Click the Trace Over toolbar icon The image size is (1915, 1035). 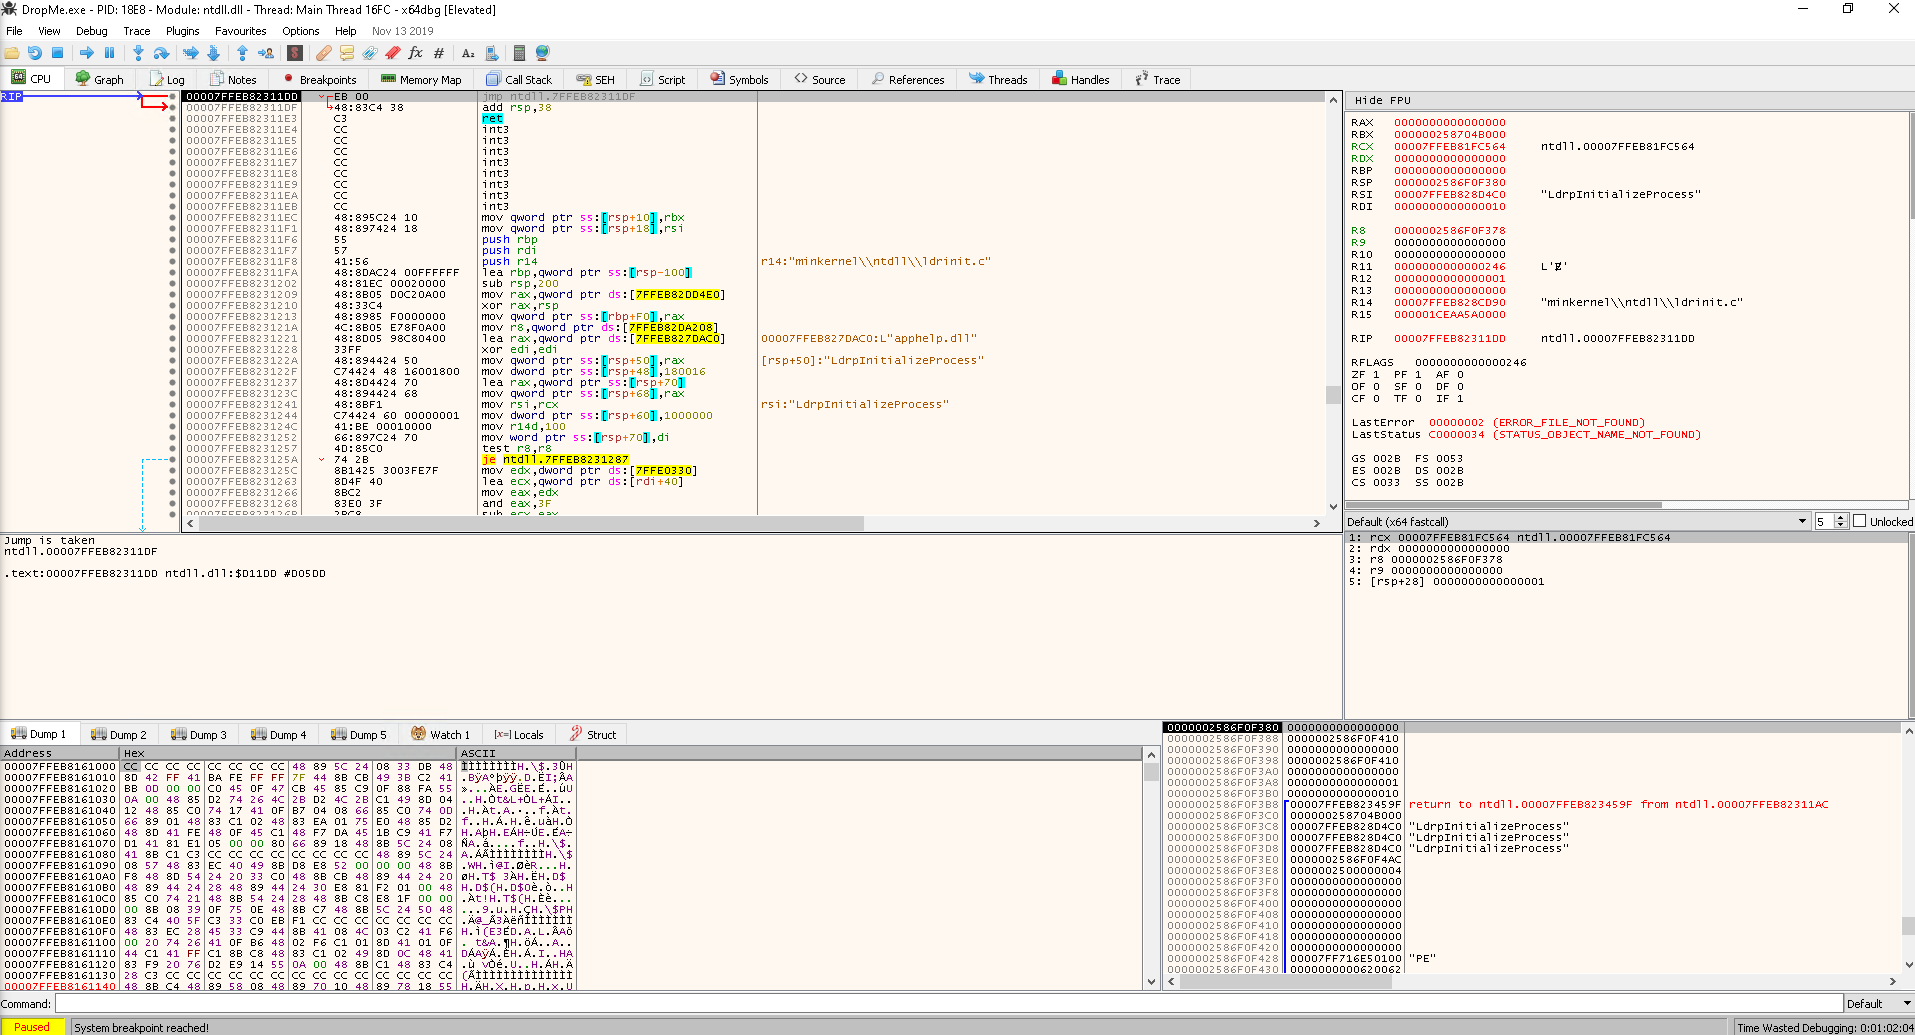(213, 53)
